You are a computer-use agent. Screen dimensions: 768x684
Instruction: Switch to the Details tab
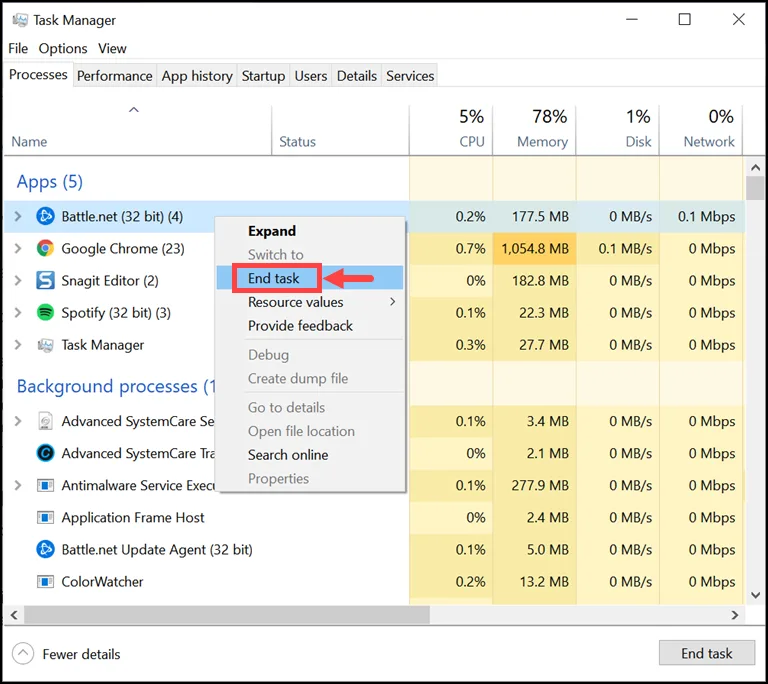357,76
